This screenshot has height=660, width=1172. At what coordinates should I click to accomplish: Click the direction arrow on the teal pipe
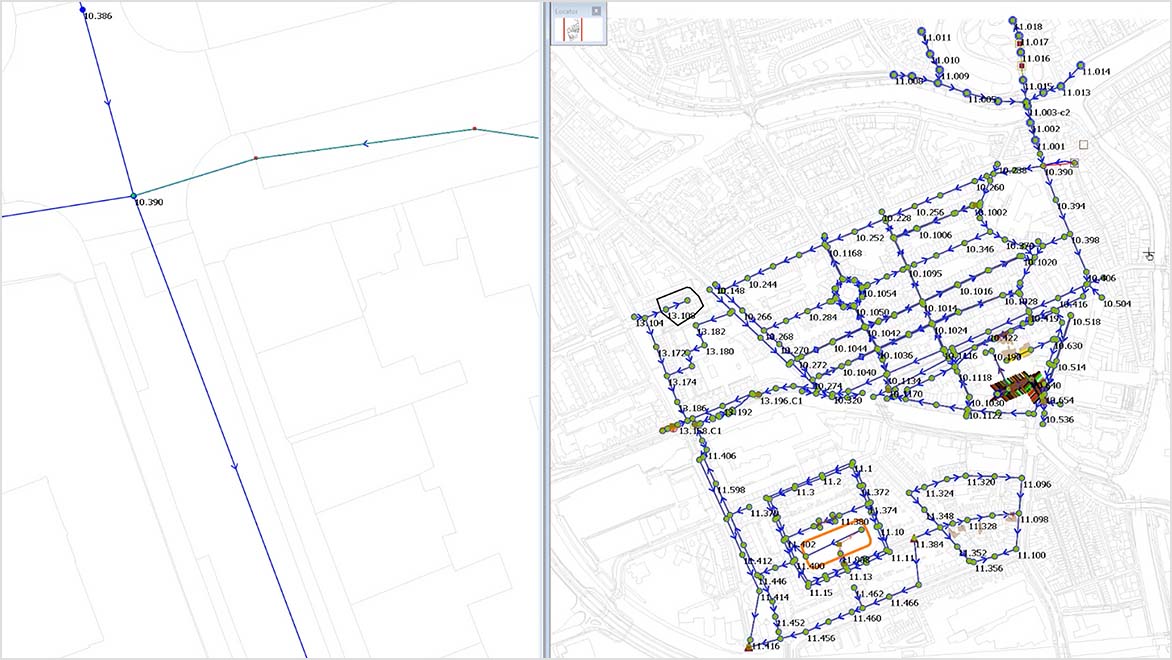click(x=365, y=144)
